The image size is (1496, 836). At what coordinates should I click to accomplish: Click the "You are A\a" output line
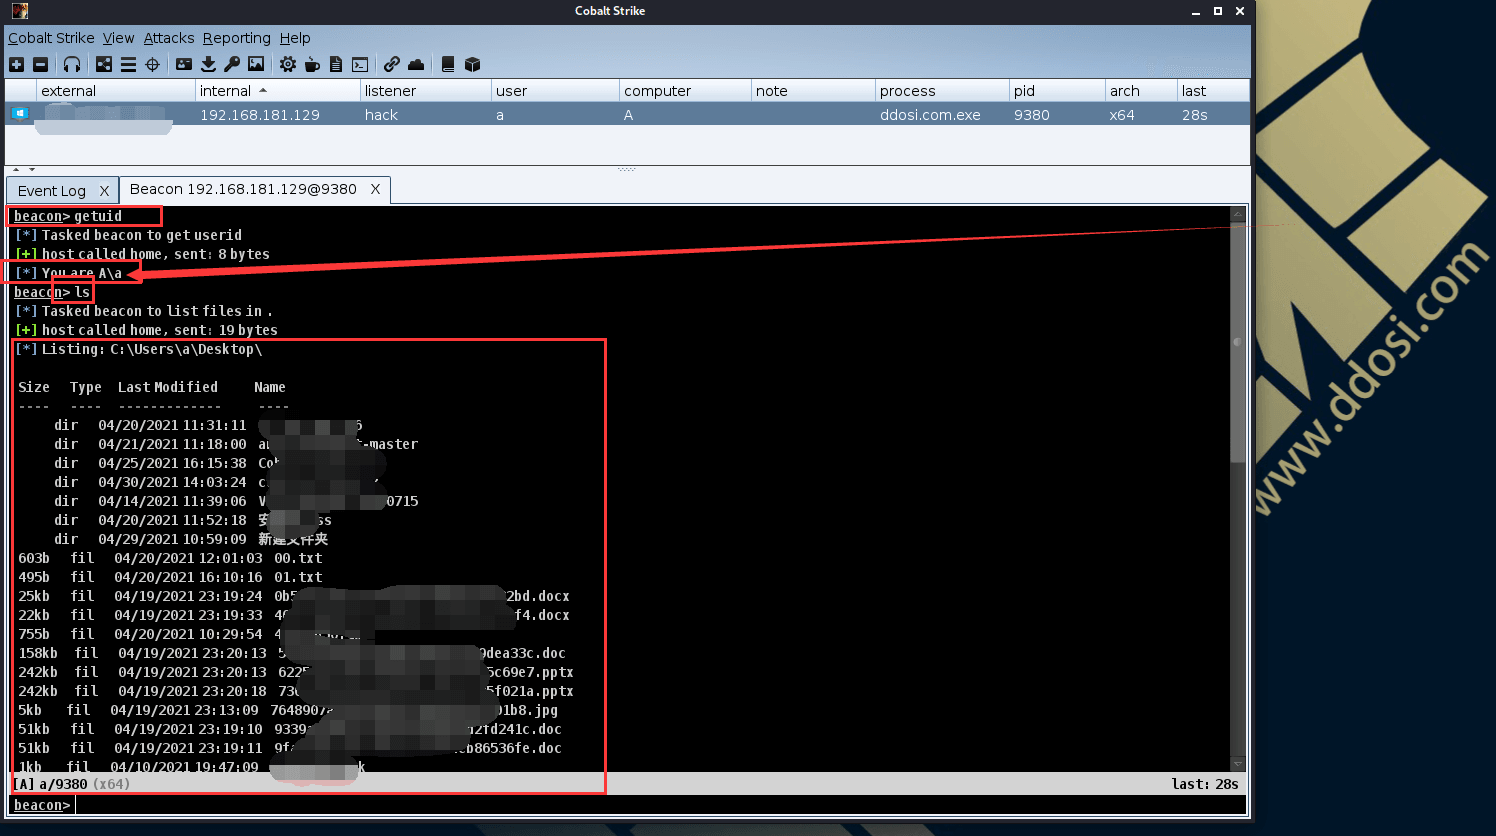coord(69,273)
